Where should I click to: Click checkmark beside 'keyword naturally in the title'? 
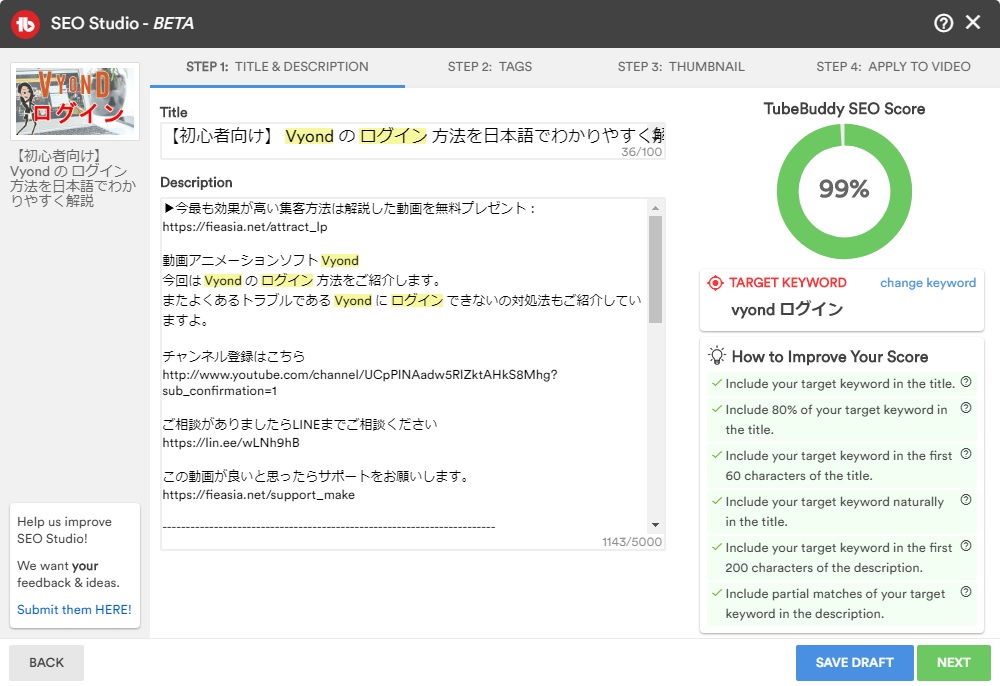717,501
